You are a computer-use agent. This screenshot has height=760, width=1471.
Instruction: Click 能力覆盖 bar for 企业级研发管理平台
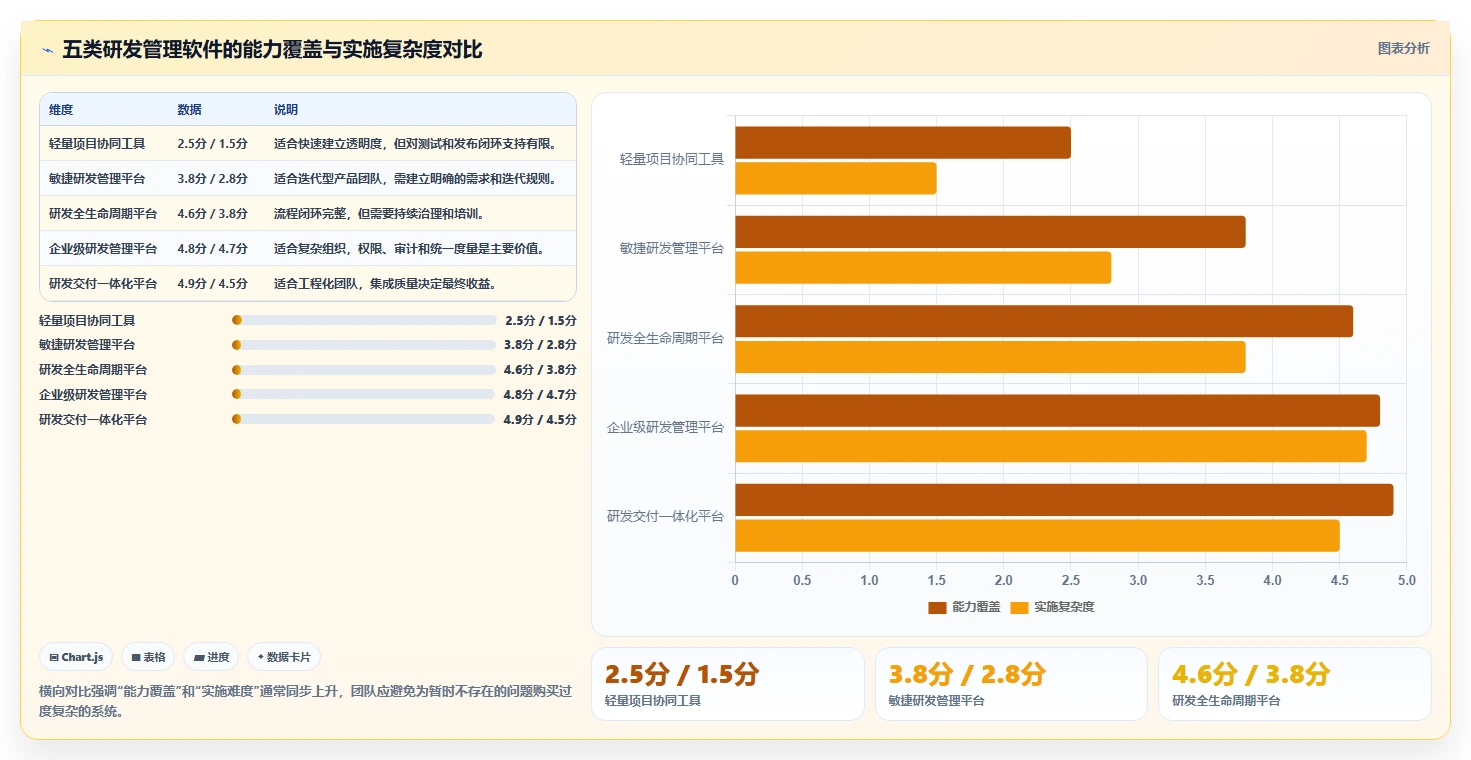[1057, 410]
